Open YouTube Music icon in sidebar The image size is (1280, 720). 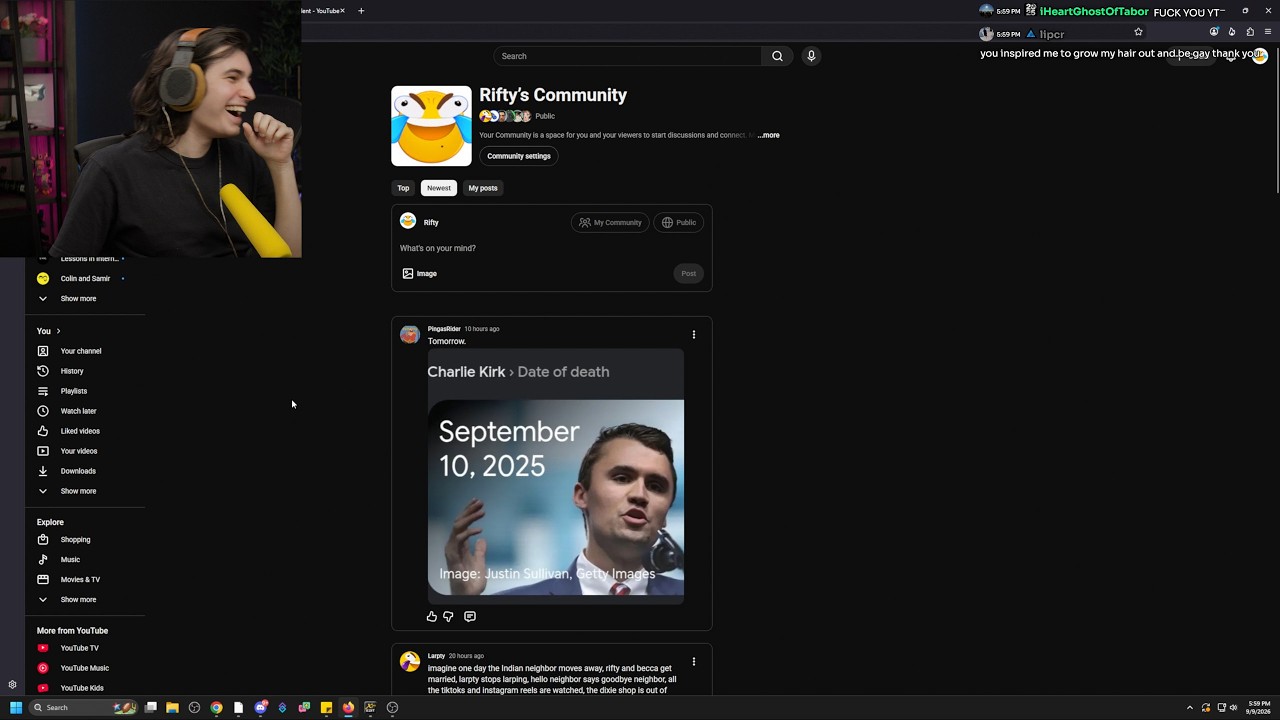pos(43,668)
